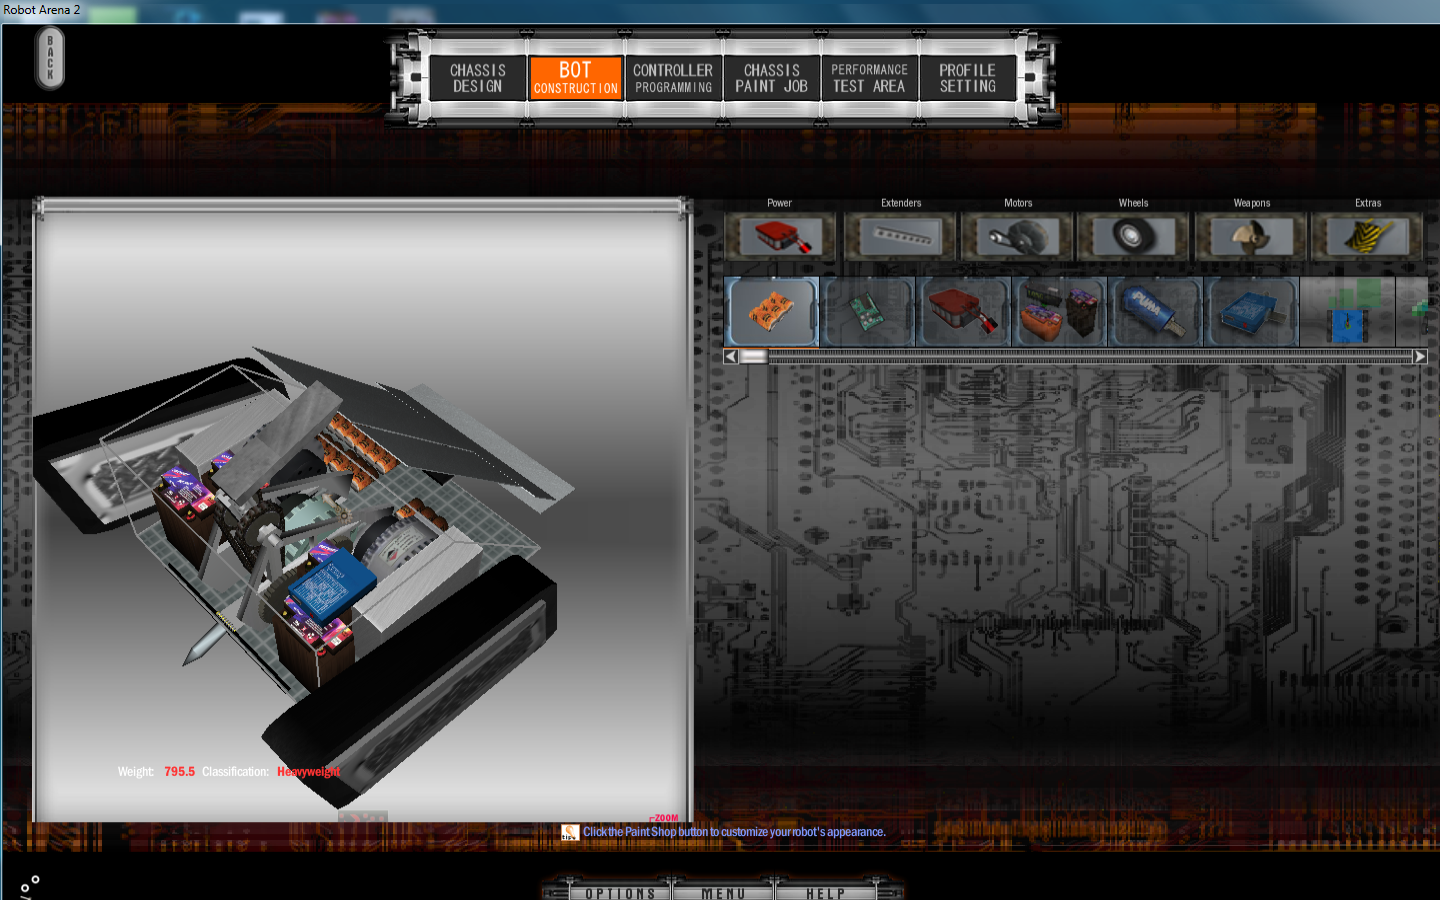Viewport: 1440px width, 900px height.
Task: Select the blue control box component
Action: coord(1251,312)
